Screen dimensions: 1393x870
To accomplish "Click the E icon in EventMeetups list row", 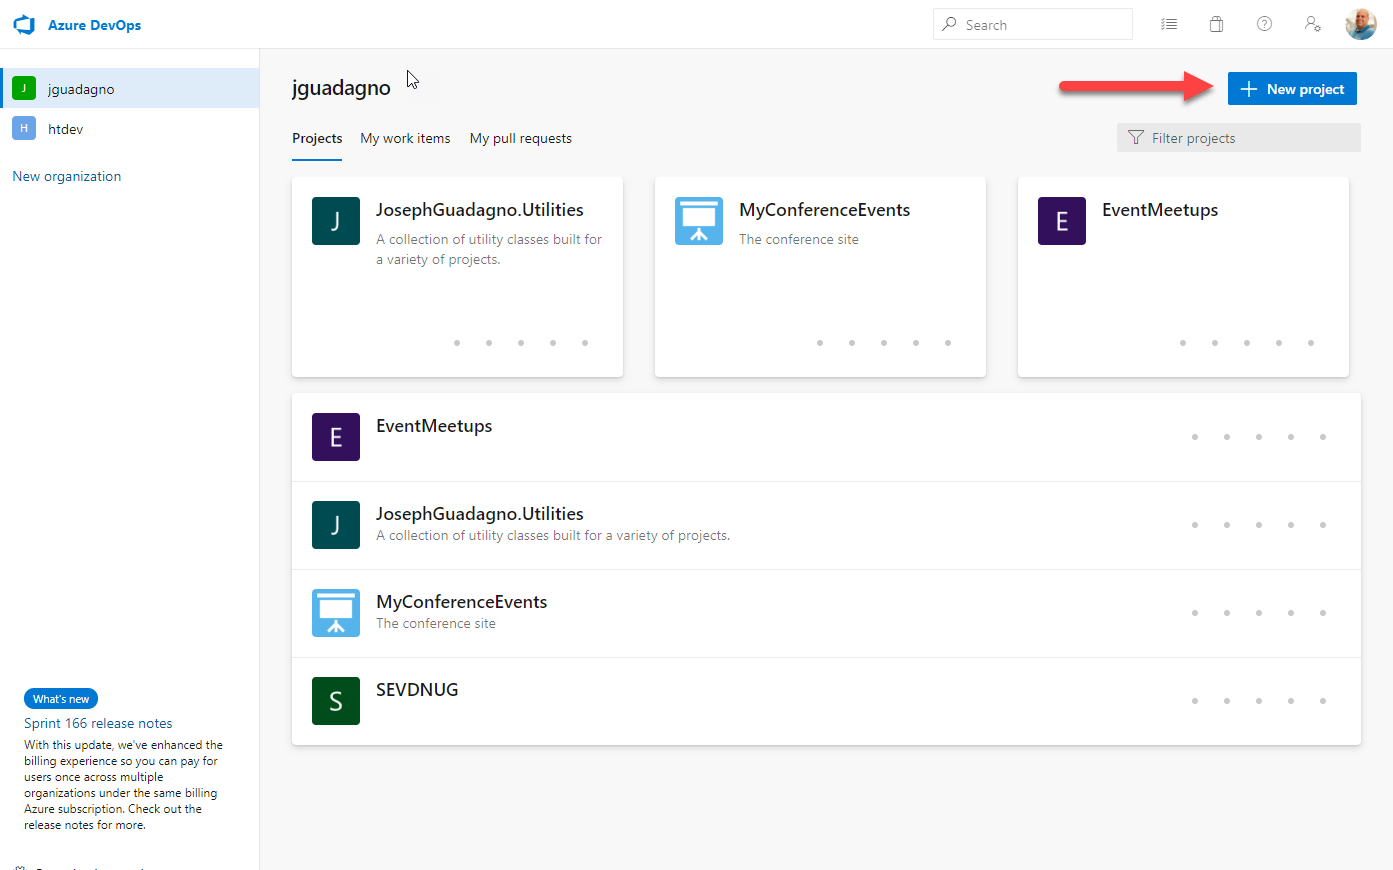I will (x=336, y=437).
